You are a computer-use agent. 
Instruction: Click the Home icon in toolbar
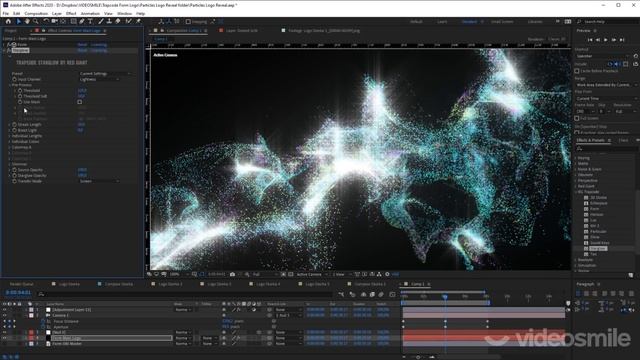click(x=8, y=21)
